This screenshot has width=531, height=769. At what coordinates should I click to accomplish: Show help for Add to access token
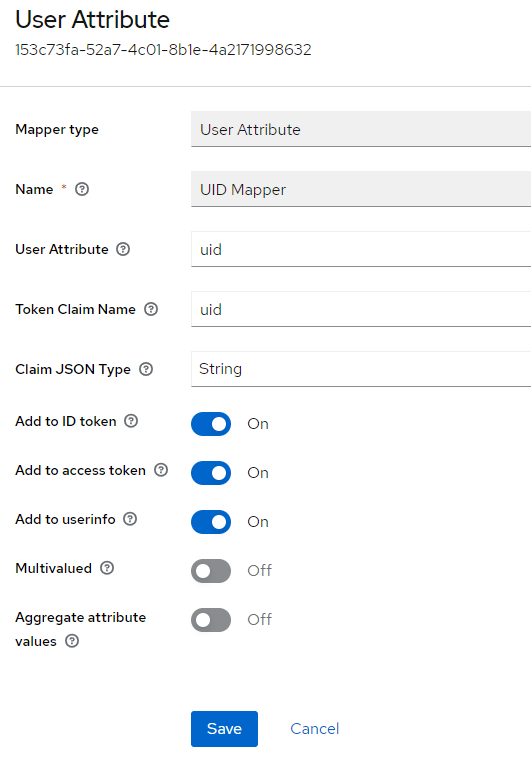tap(161, 470)
